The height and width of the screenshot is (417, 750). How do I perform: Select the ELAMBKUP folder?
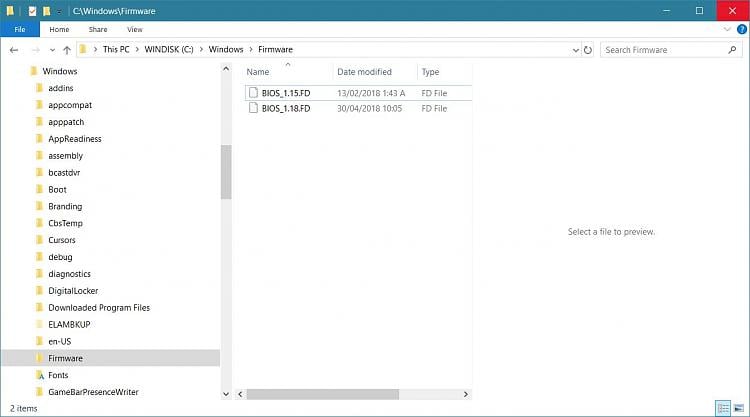pyautogui.click(x=69, y=325)
